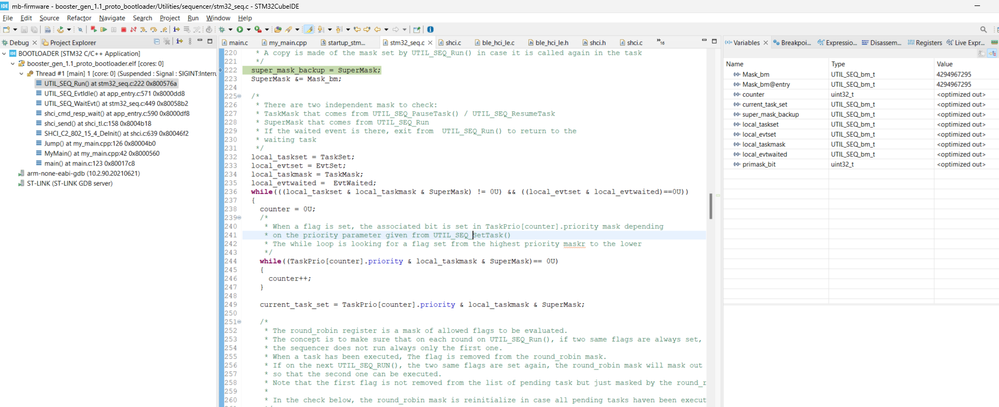Show hidden editor tabs overflow list
The height and width of the screenshot is (407, 999).
[661, 42]
